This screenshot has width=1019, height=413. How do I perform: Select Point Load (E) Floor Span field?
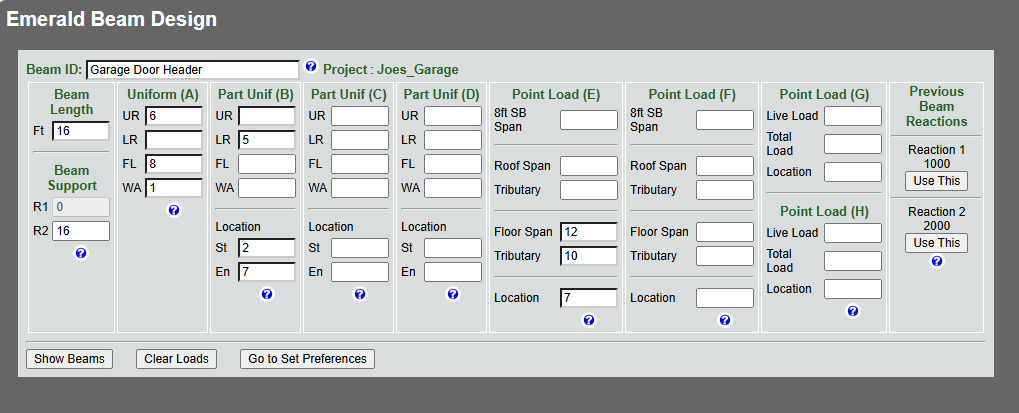pos(589,232)
